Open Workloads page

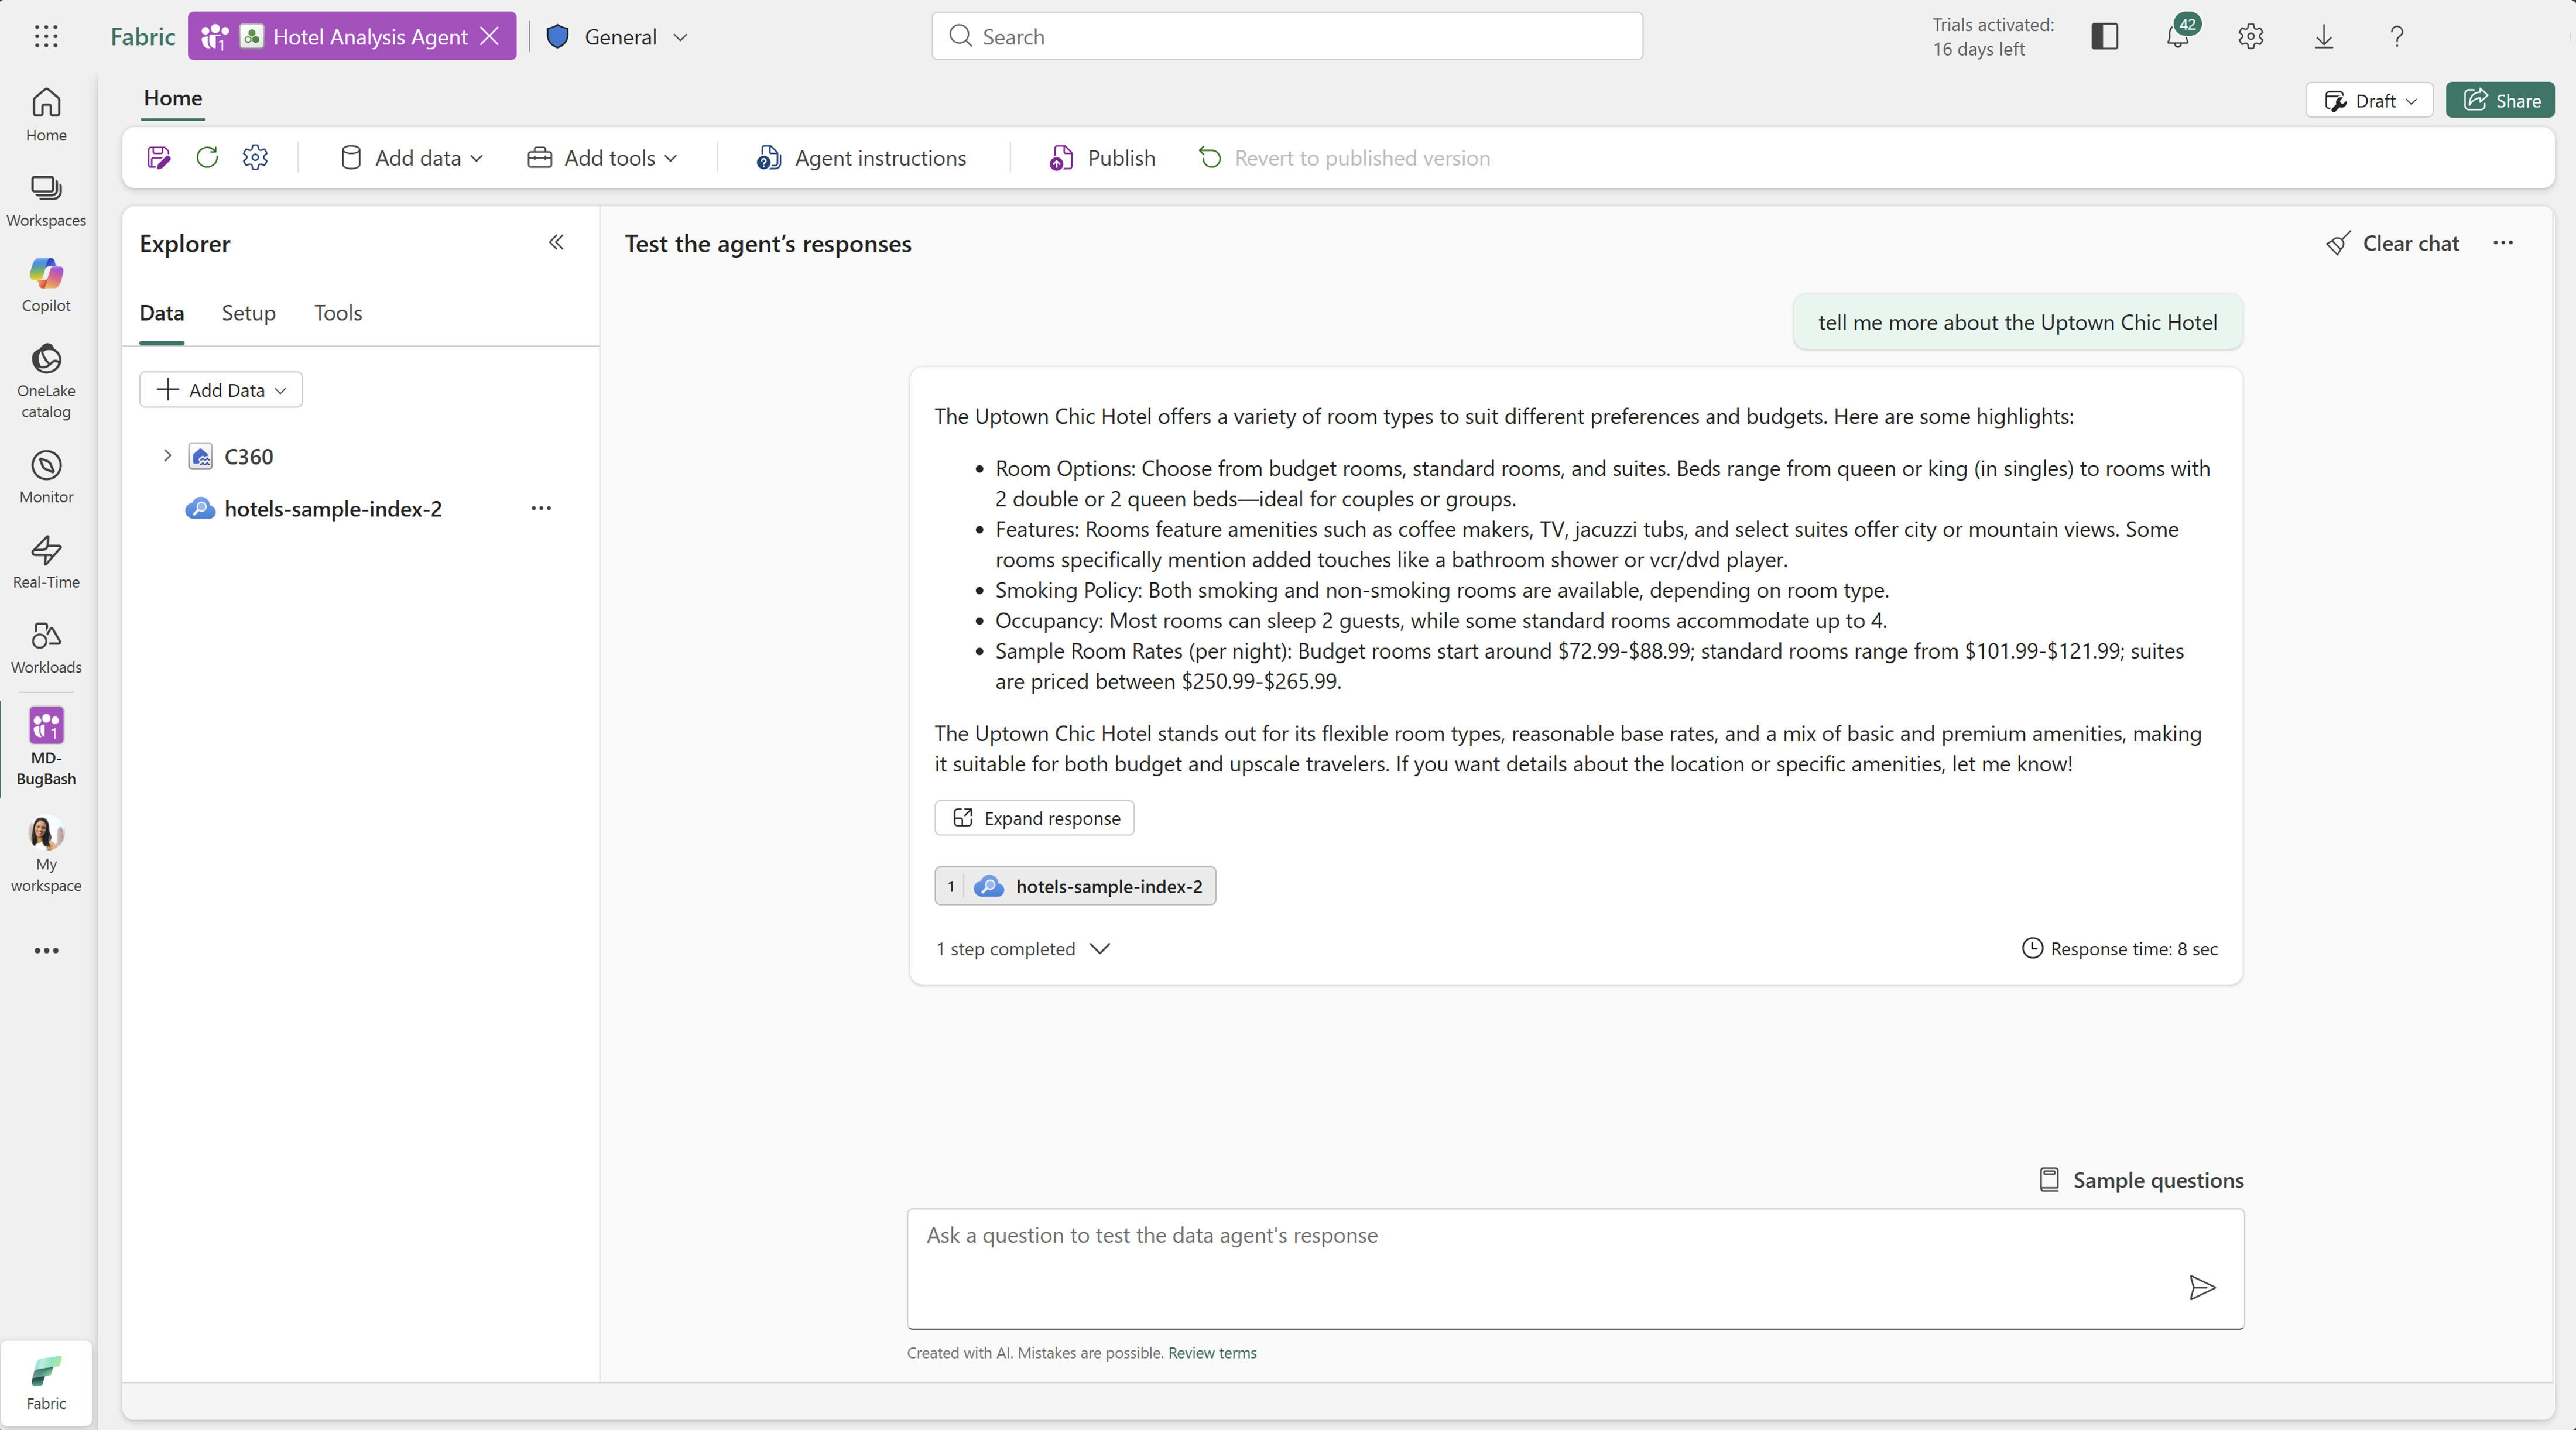click(46, 646)
